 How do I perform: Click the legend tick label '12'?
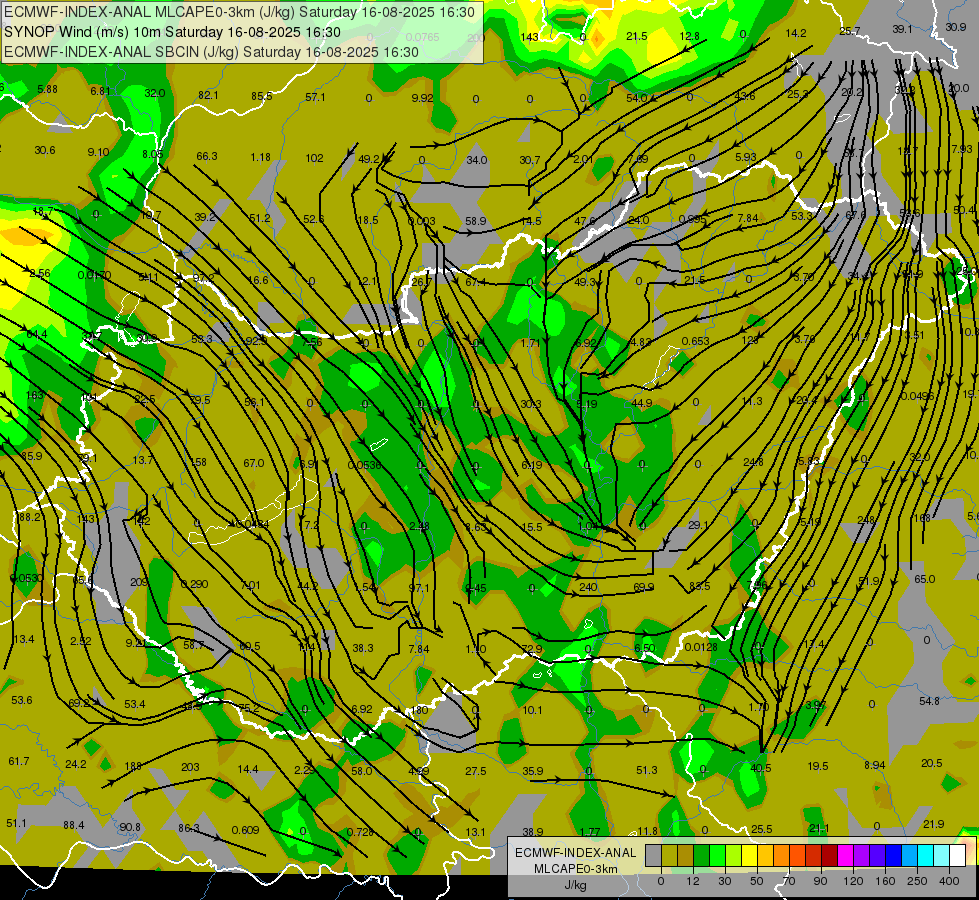click(x=693, y=881)
